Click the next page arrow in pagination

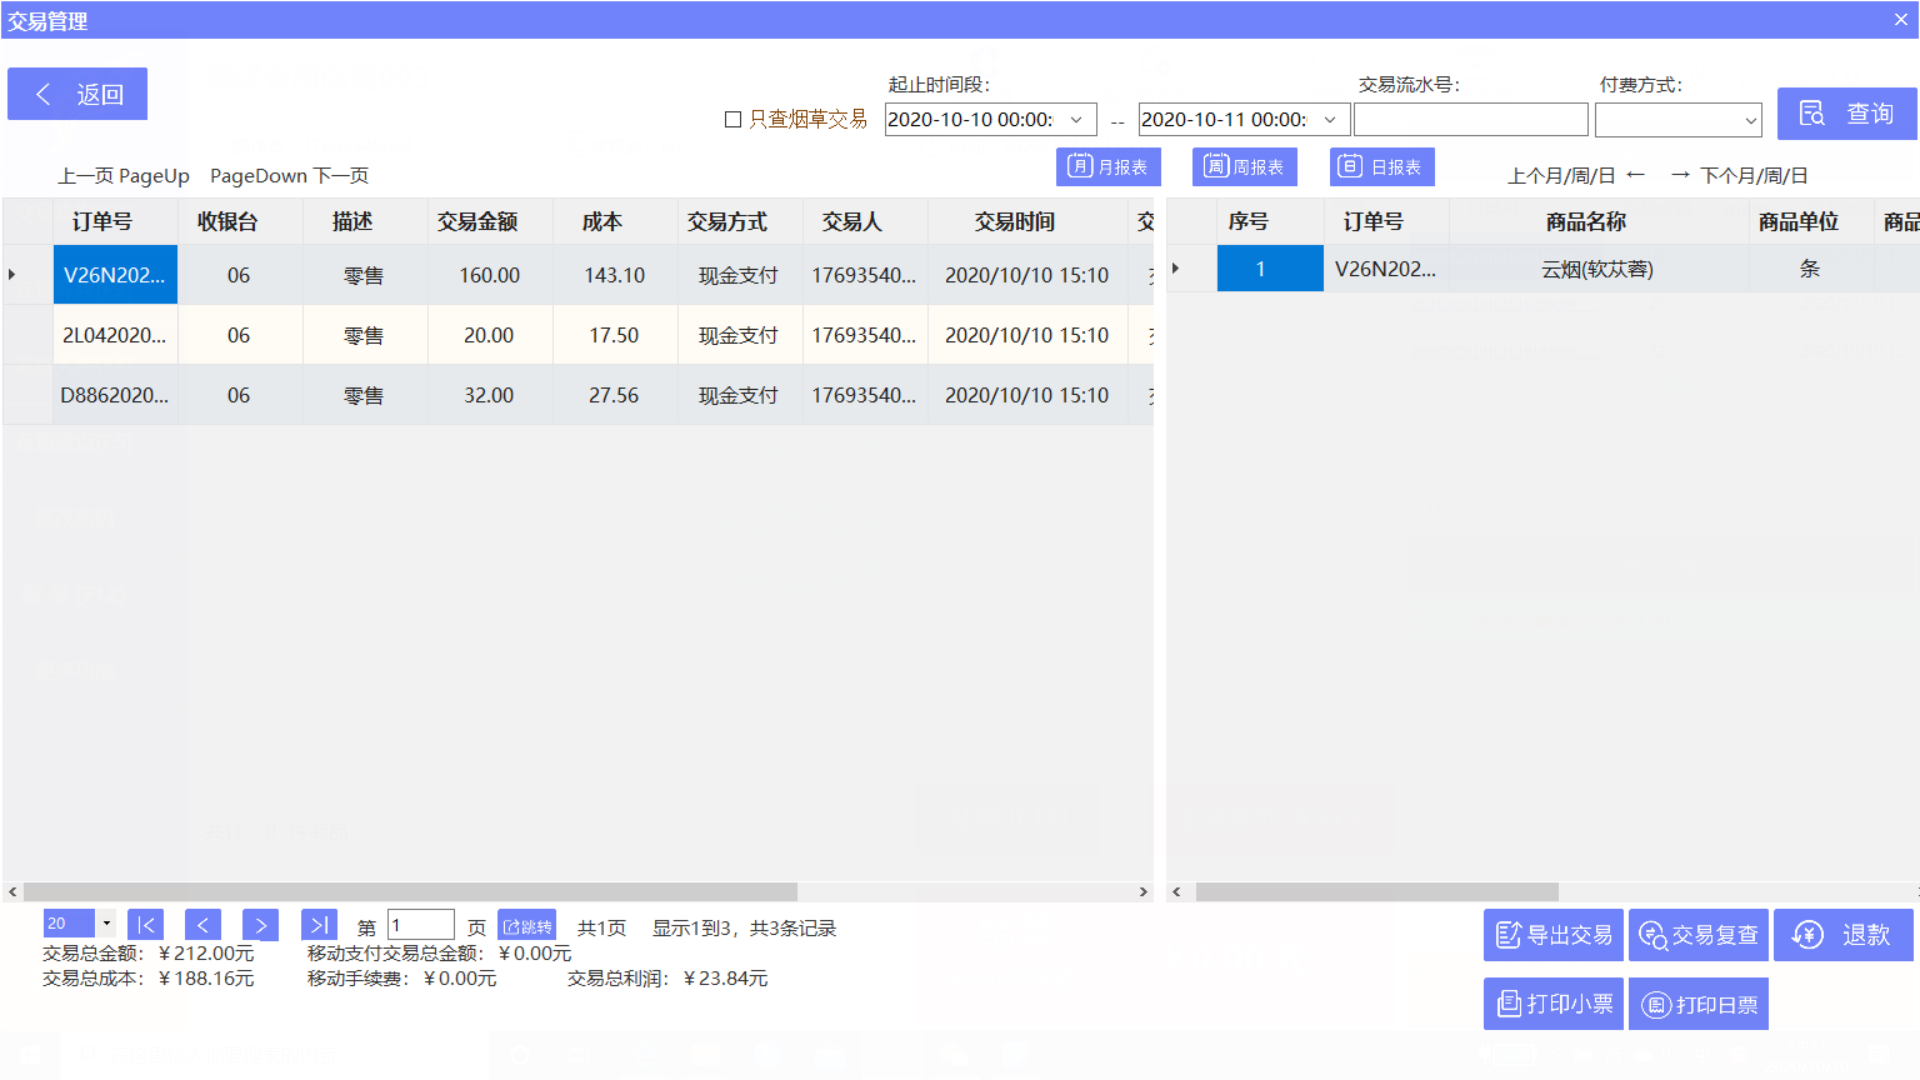tap(261, 925)
